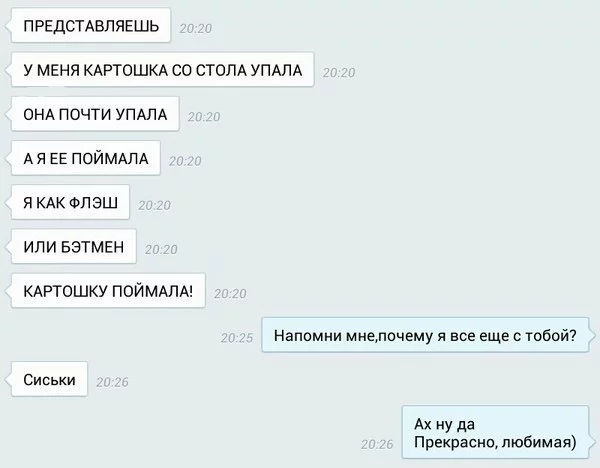Image resolution: width=600 pixels, height=468 pixels.
Task: Click the 20:26 timestamp beside 'Ах ну да' reply
Action: coord(377,444)
